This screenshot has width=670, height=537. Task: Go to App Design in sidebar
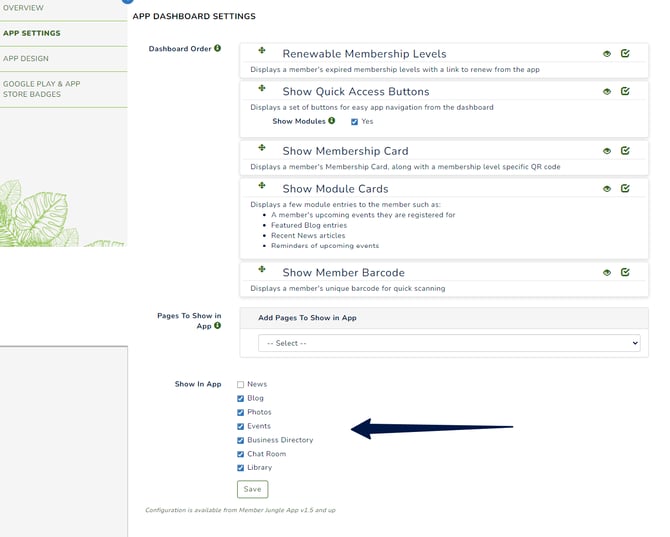click(26, 59)
